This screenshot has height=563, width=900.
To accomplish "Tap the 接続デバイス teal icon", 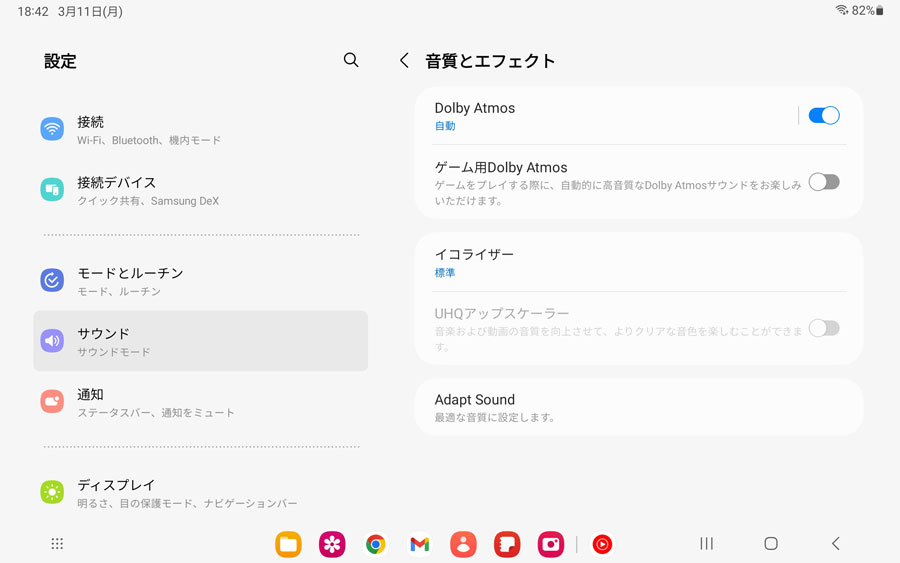I will point(52,189).
